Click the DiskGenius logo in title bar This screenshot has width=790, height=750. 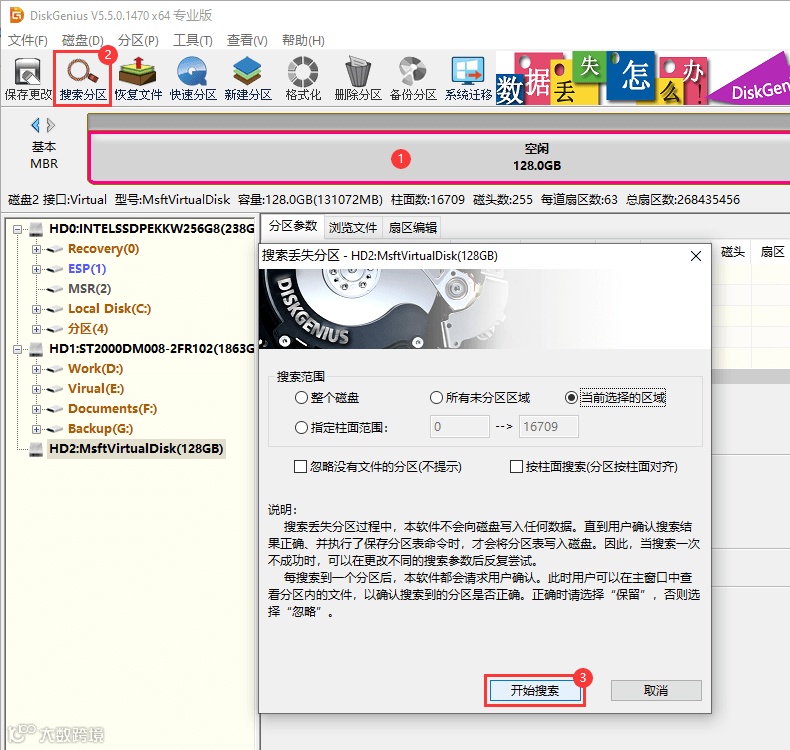[17, 15]
